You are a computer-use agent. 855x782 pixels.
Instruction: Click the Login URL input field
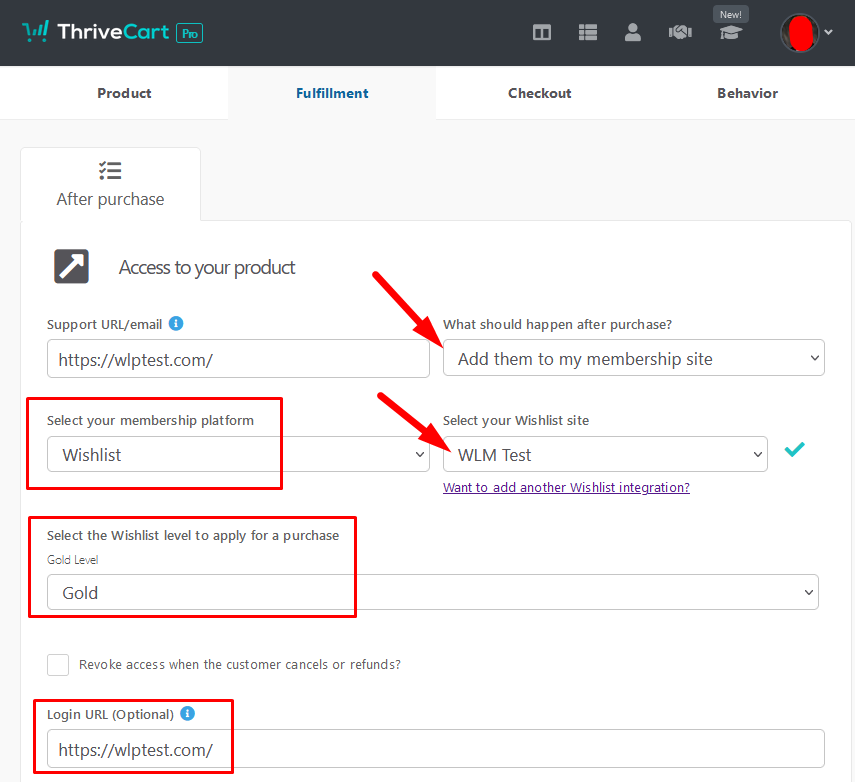436,749
